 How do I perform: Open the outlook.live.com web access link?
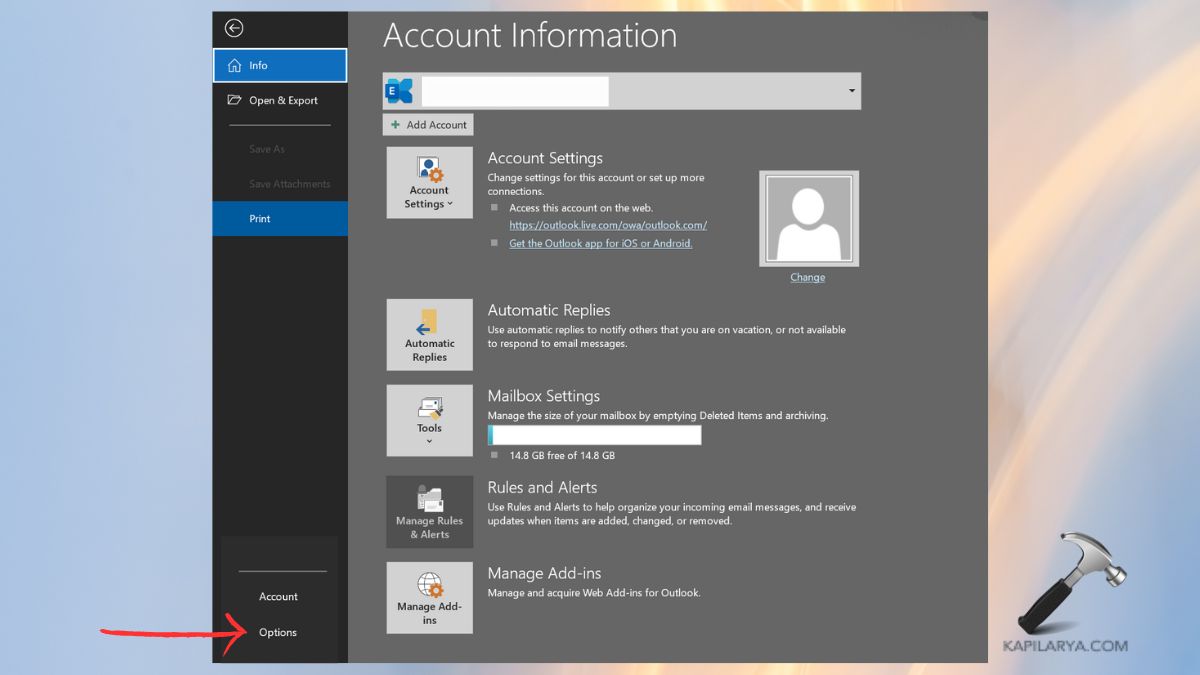click(x=607, y=225)
